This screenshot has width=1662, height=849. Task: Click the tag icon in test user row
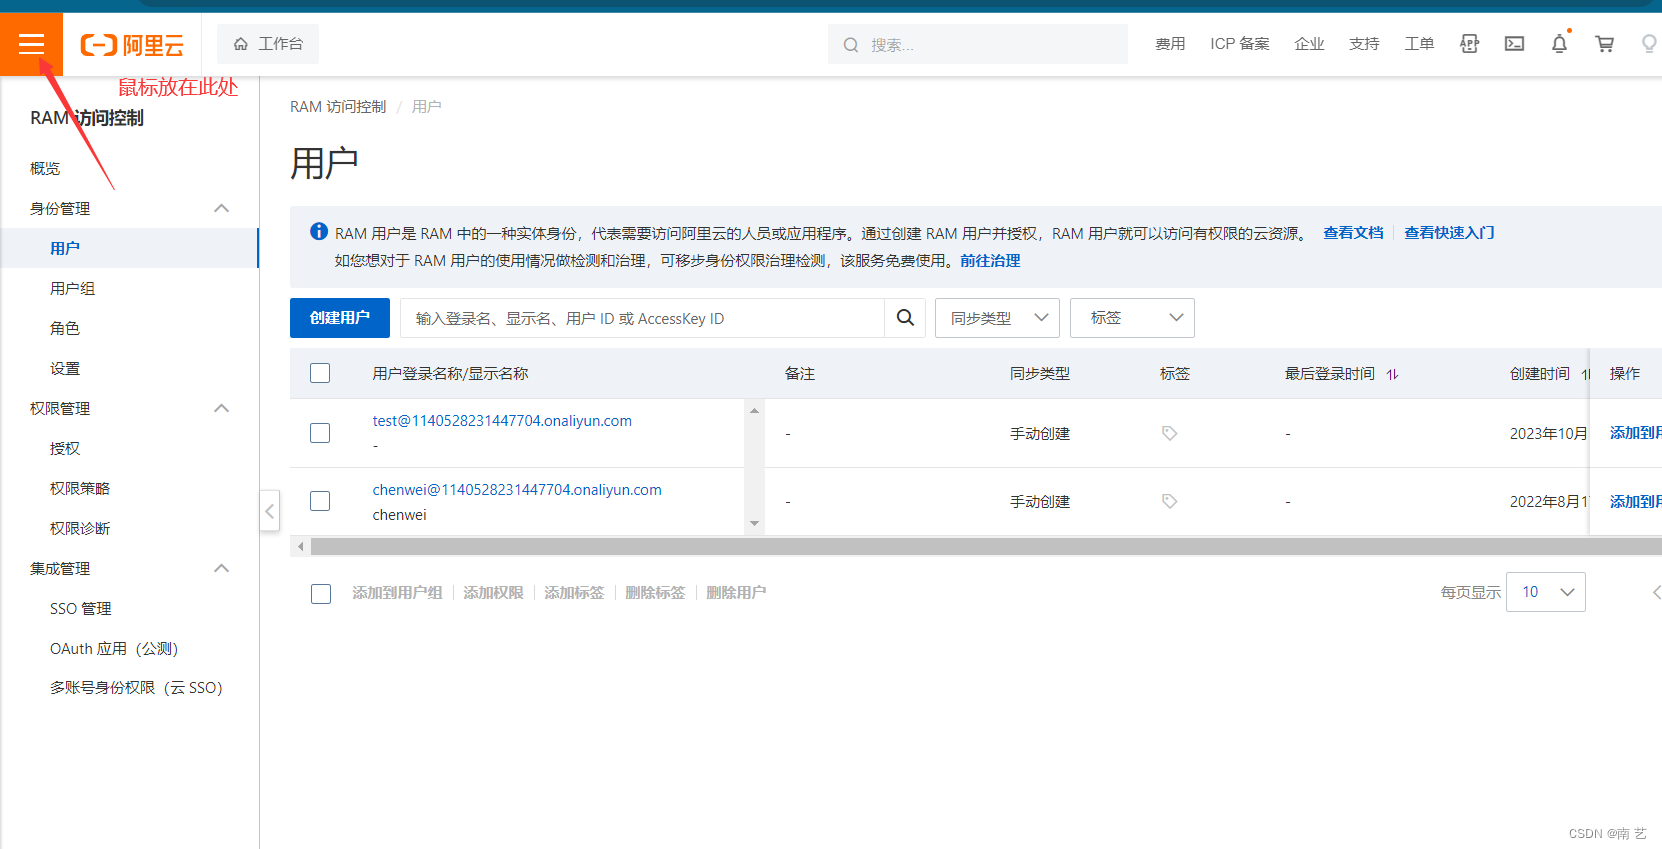click(x=1169, y=433)
